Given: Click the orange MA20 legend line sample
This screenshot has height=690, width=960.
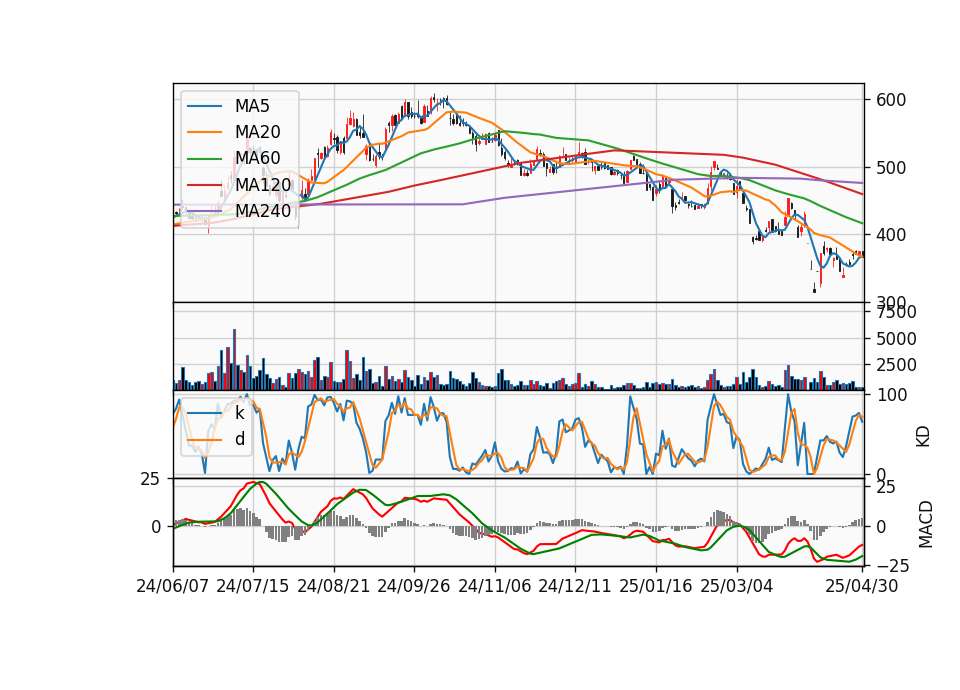Looking at the screenshot, I should pyautogui.click(x=204, y=132).
